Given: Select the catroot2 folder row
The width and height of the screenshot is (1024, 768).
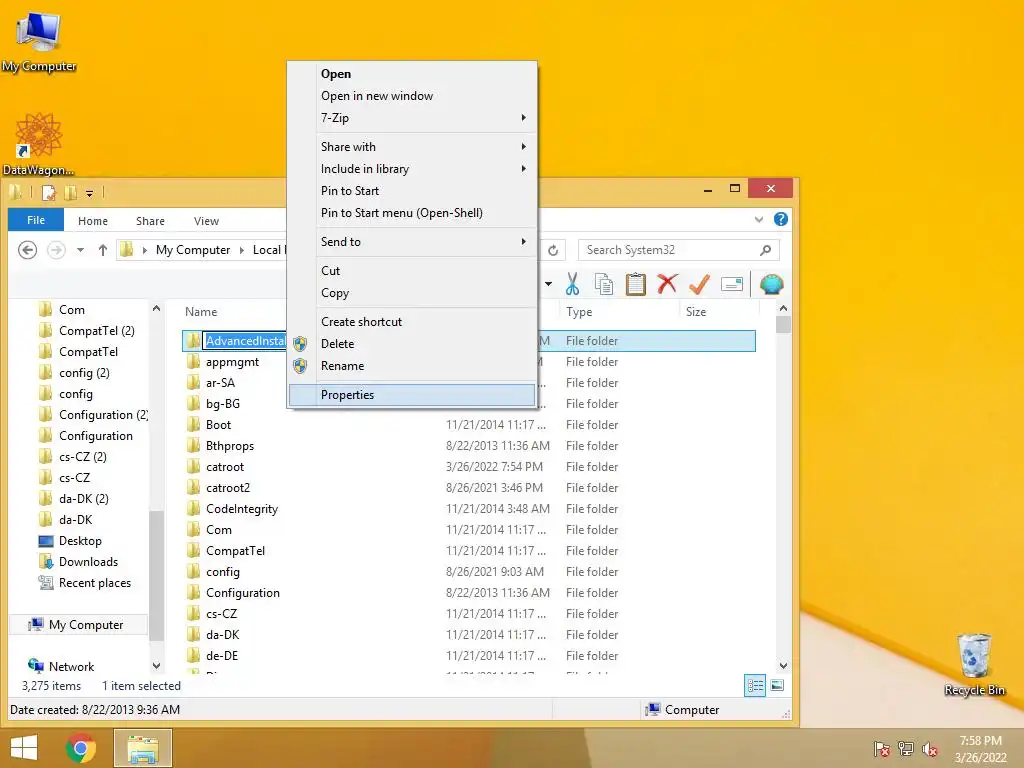Looking at the screenshot, I should (x=469, y=488).
